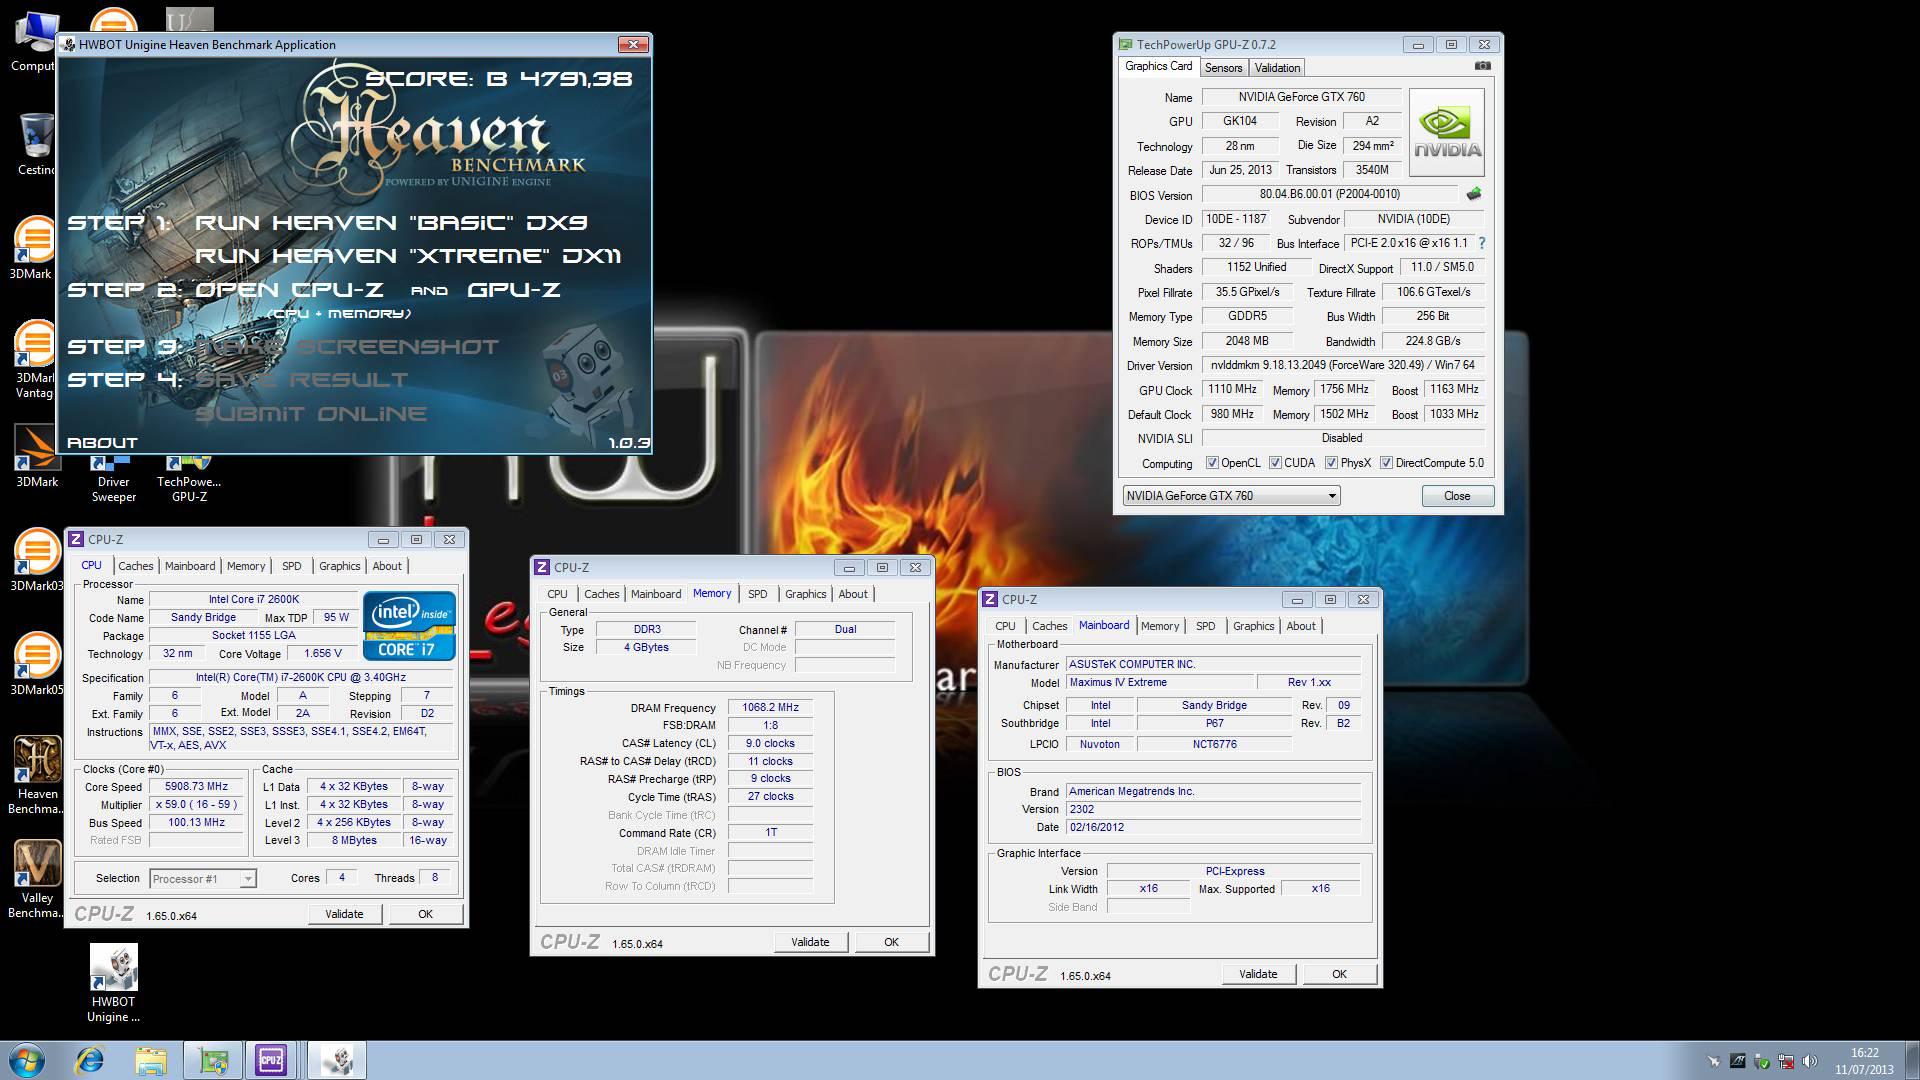The height and width of the screenshot is (1080, 1920).
Task: Toggle the CUDA checkbox in GPU-Z
Action: (x=1275, y=463)
